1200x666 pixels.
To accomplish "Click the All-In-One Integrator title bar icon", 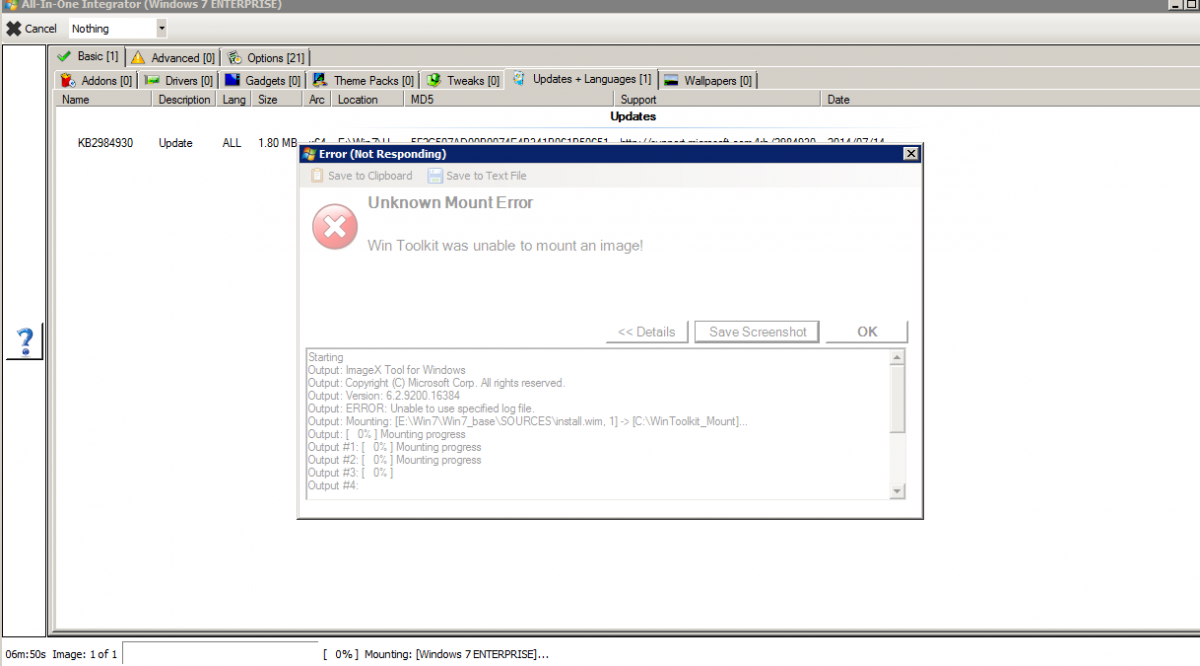I will pyautogui.click(x=9, y=5).
